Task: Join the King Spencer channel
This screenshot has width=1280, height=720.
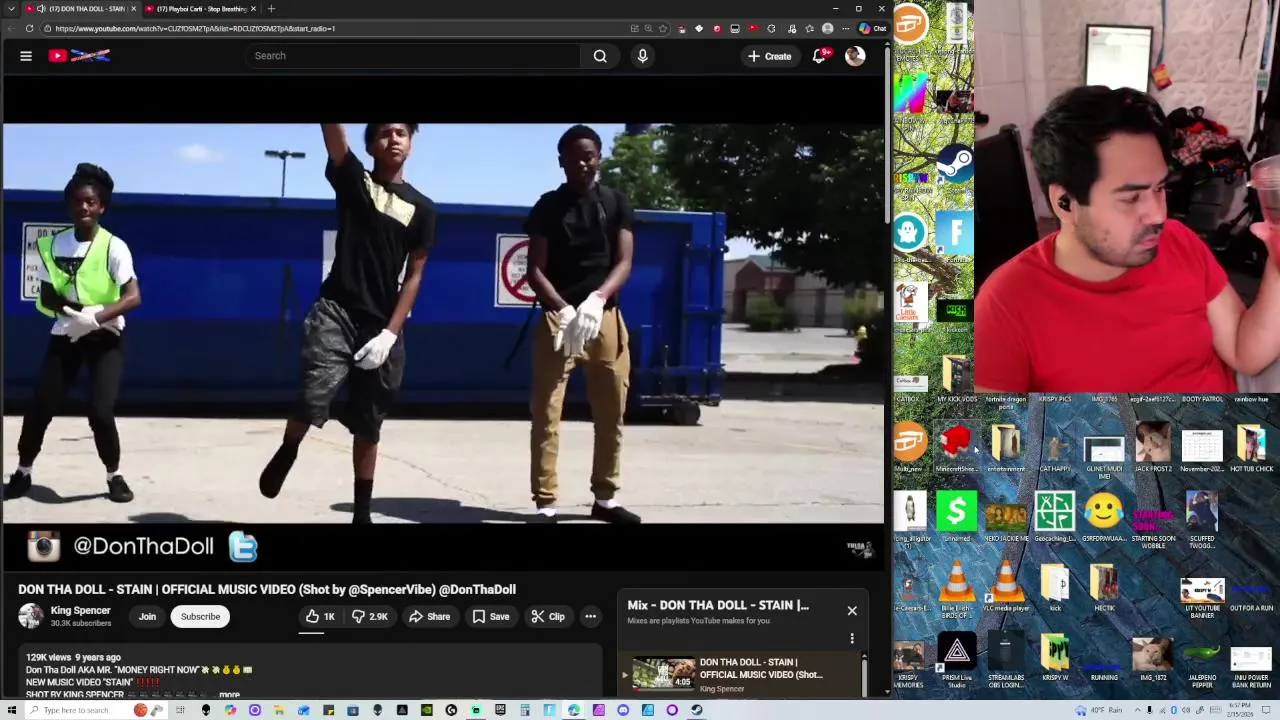Action: pyautogui.click(x=147, y=616)
